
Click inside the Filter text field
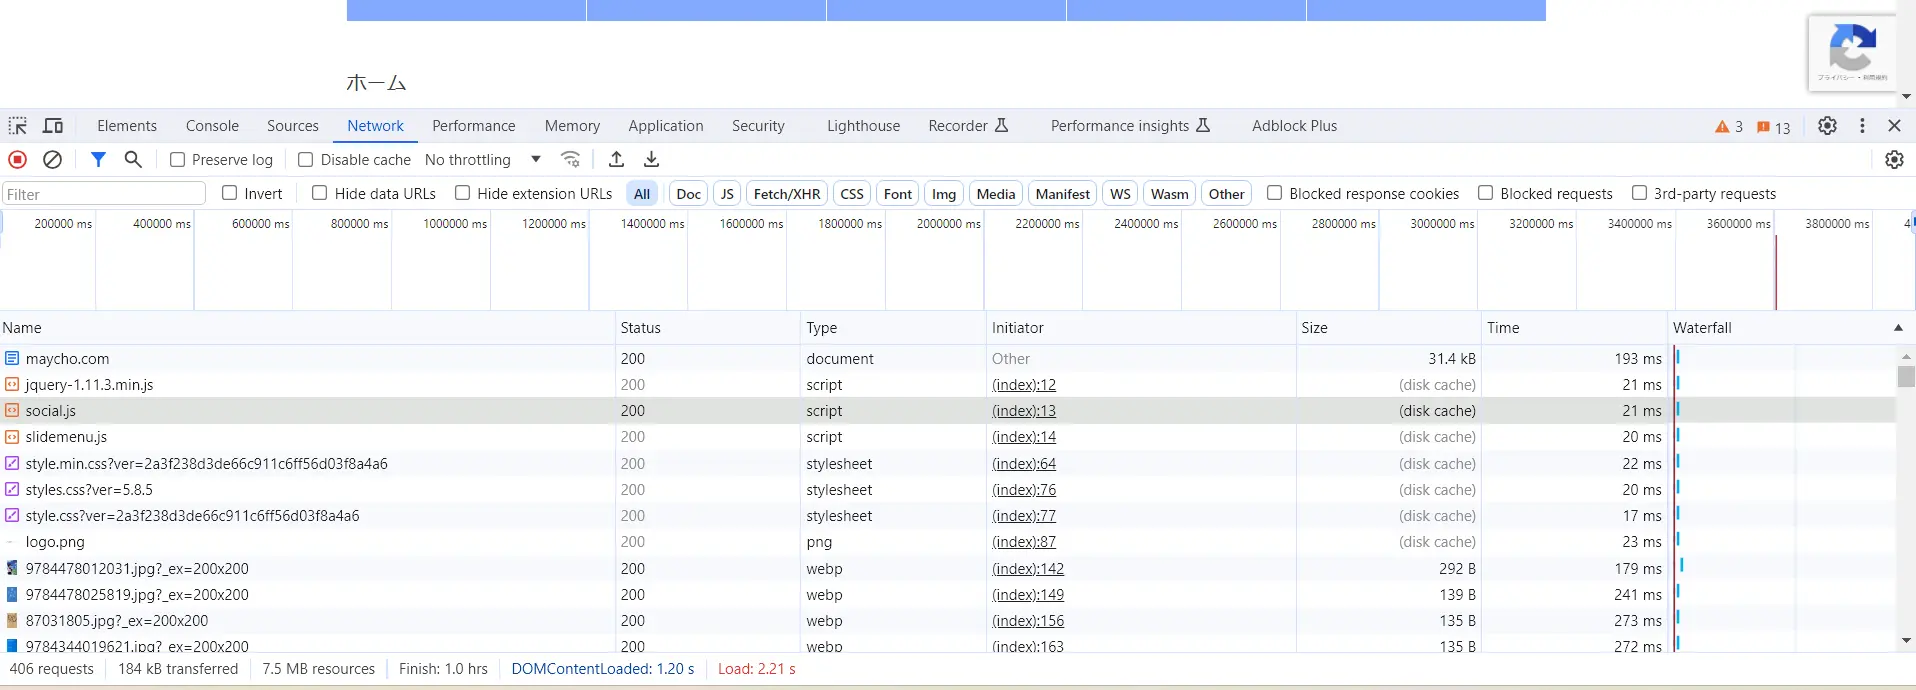[x=104, y=194]
